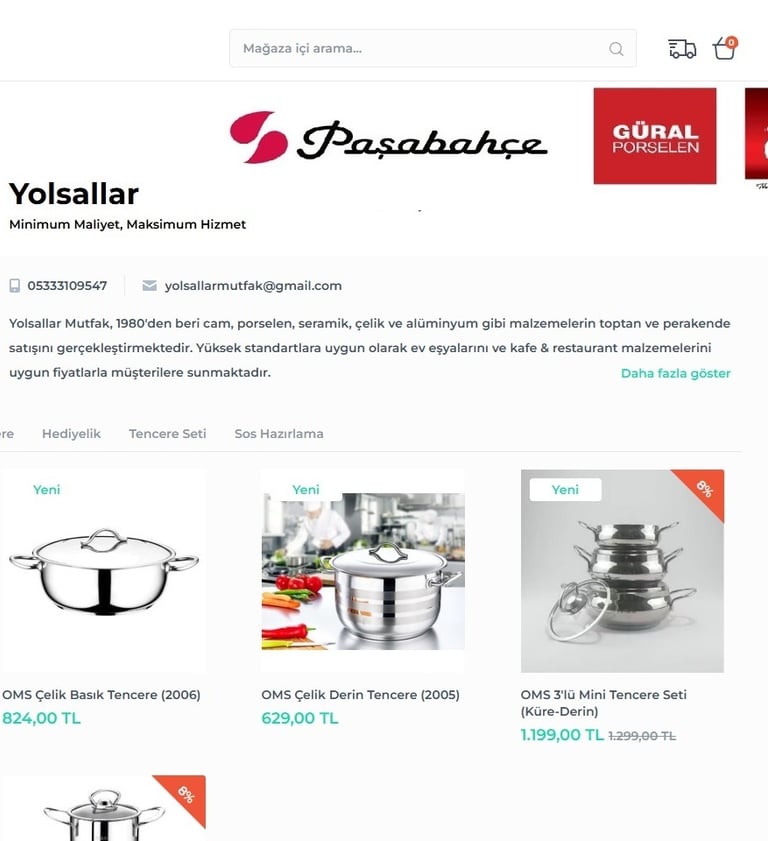Open OMS Çelik Derin Tencere (2005) title
The height and width of the screenshot is (841, 768).
[x=360, y=695]
